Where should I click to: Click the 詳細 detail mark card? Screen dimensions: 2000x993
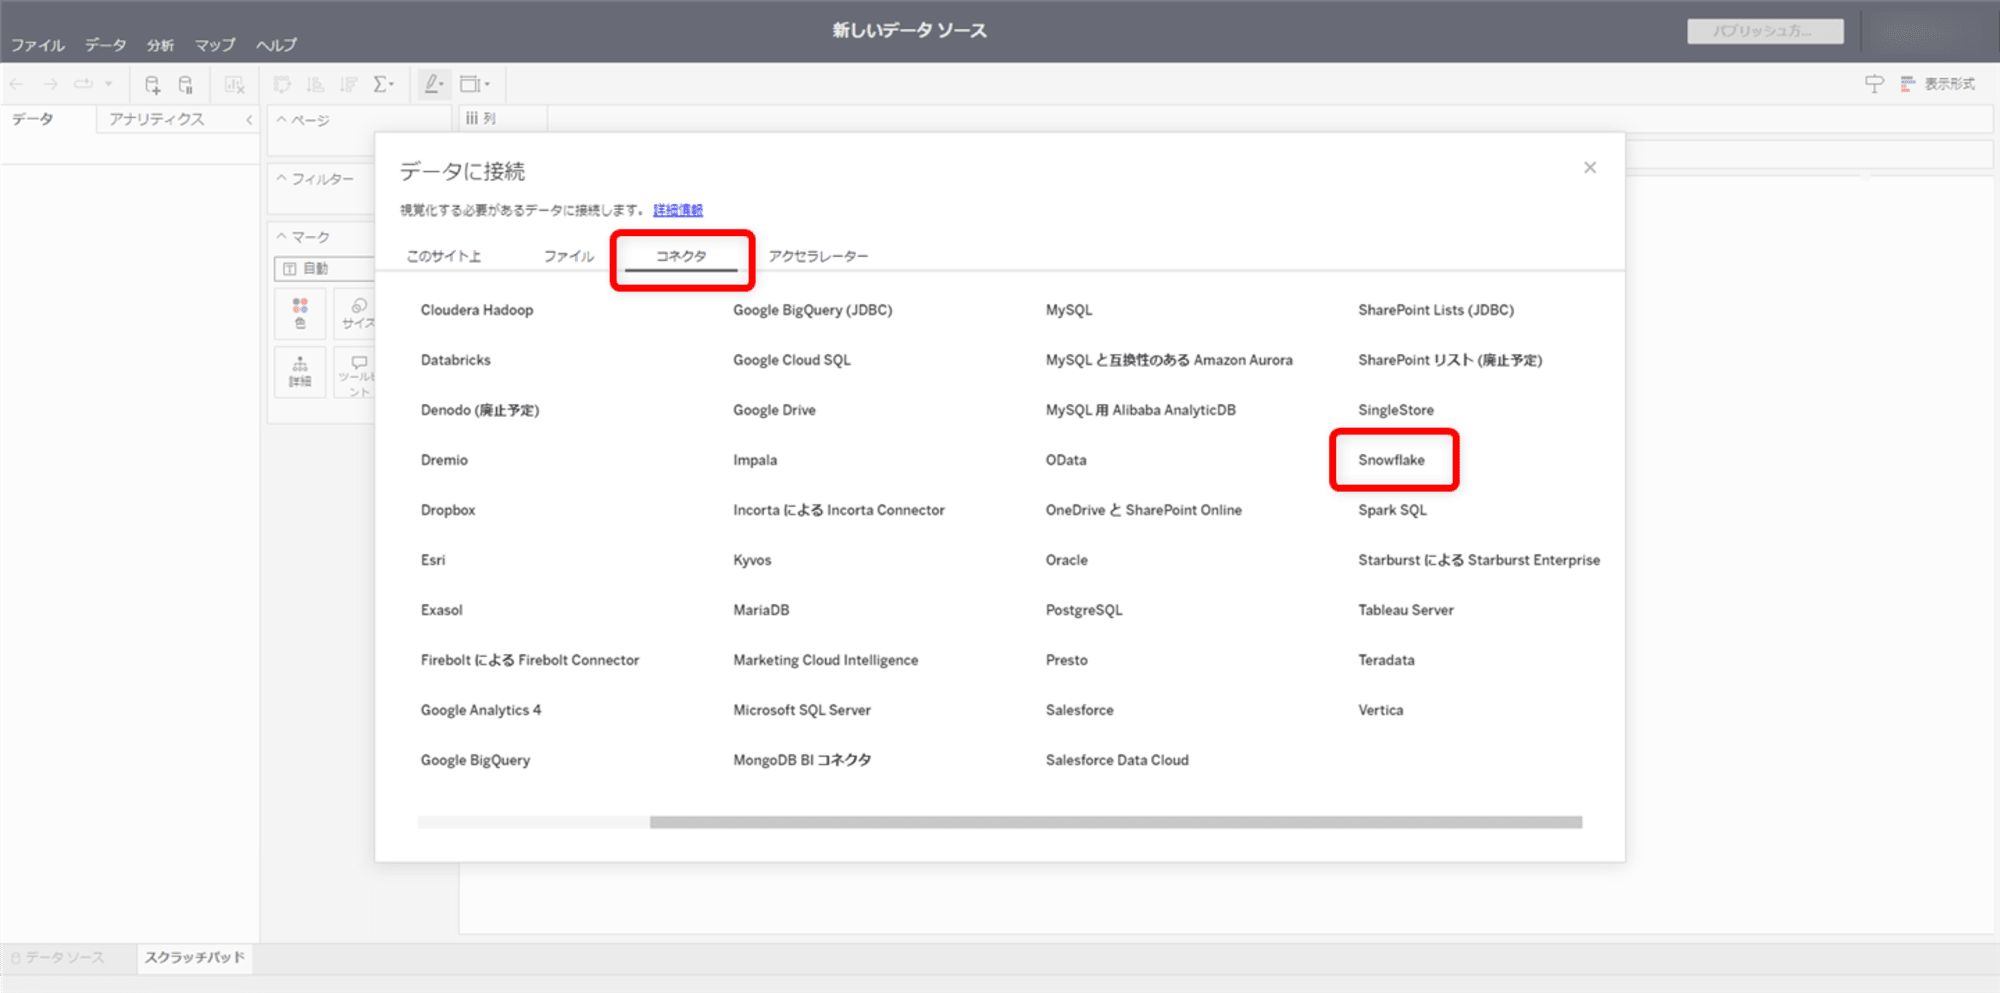(300, 372)
